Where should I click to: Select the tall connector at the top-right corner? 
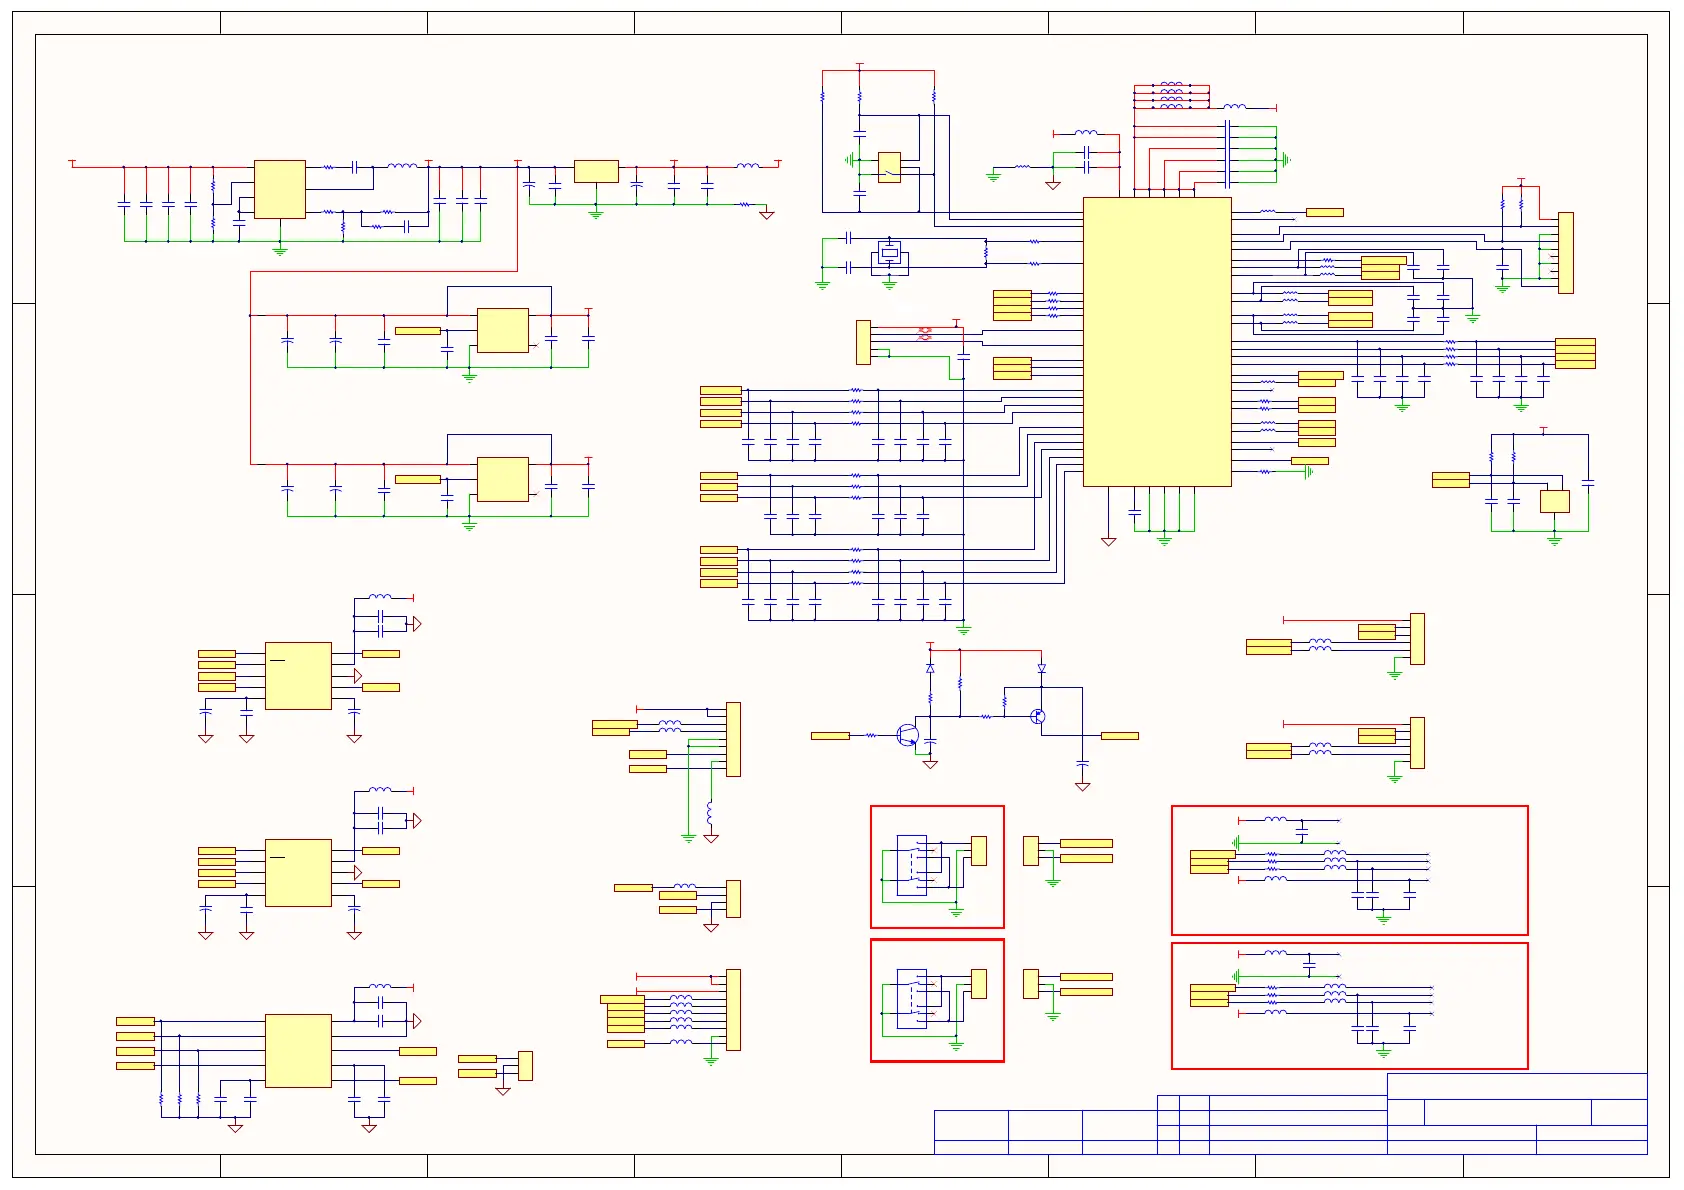(1566, 253)
